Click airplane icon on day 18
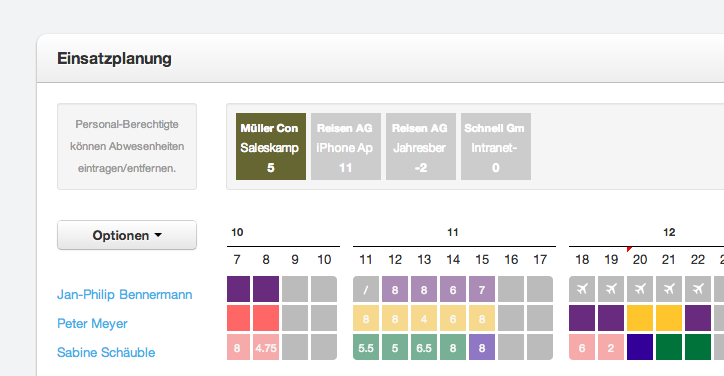Viewport: 724px width, 376px height. tap(582, 289)
